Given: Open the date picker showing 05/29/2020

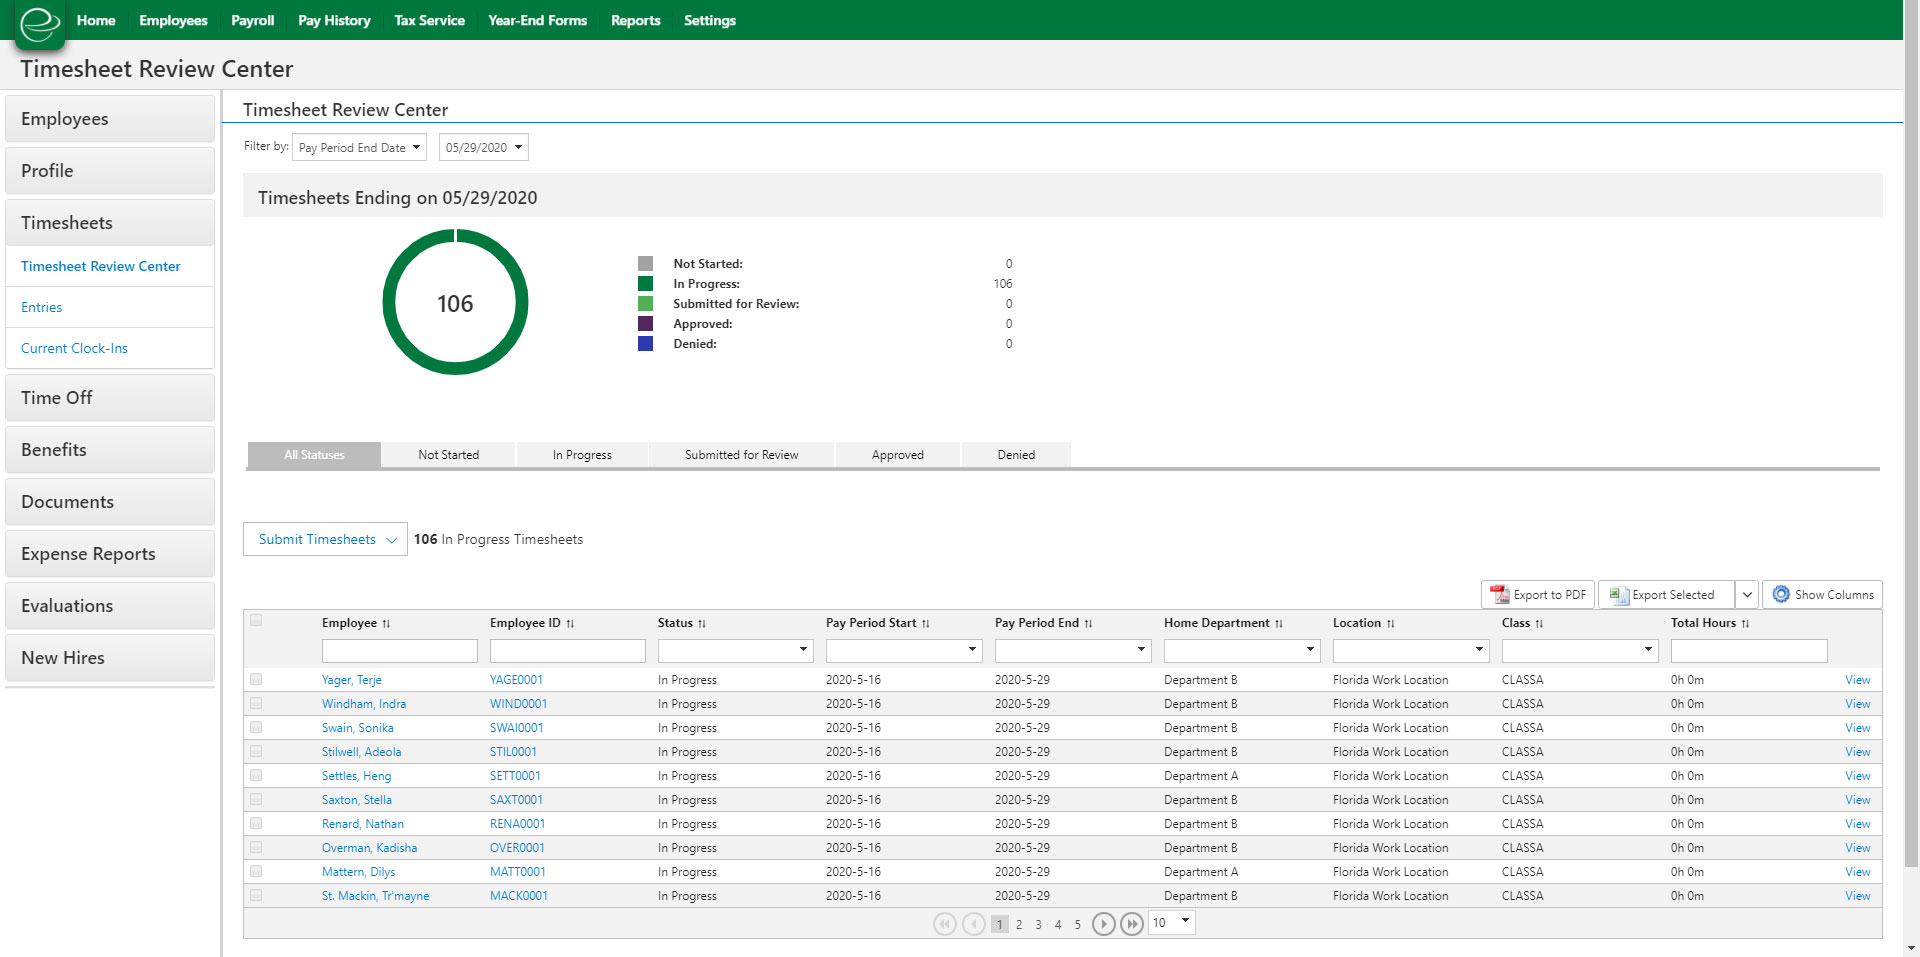Looking at the screenshot, I should pos(483,147).
